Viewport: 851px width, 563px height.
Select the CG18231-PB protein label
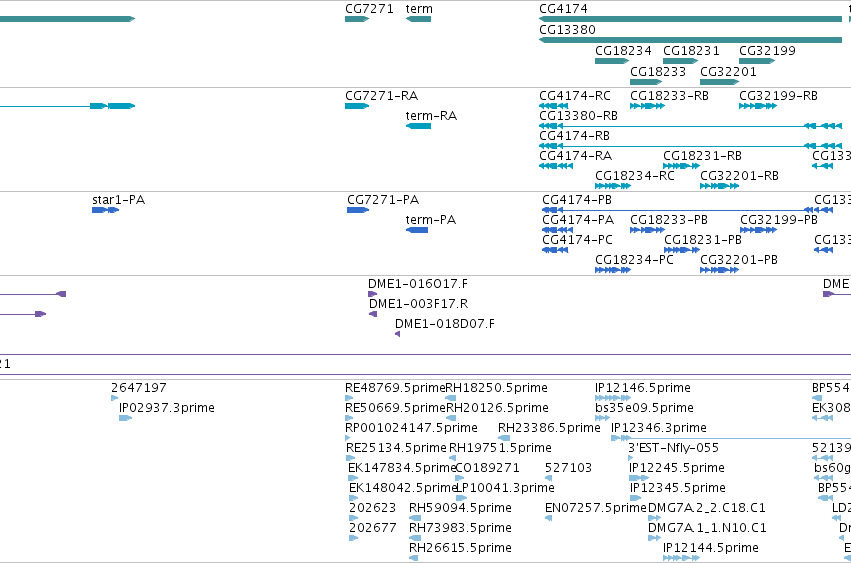tap(703, 241)
